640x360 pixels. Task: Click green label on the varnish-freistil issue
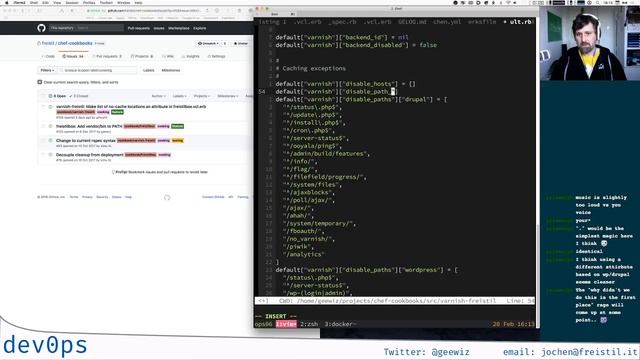117,112
